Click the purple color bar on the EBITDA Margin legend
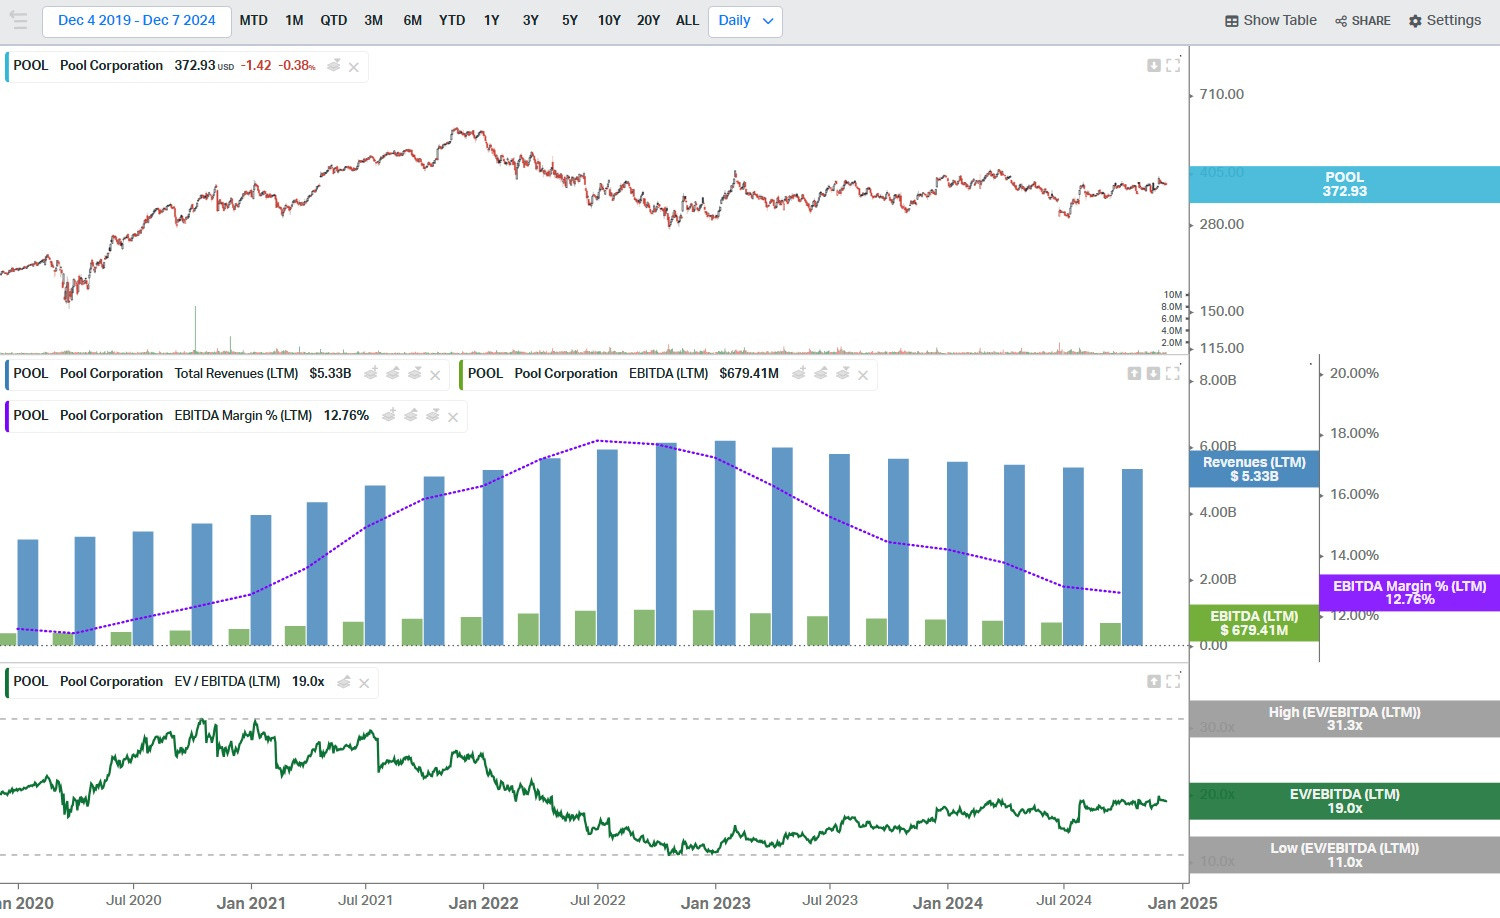The image size is (1500, 918). [7, 416]
